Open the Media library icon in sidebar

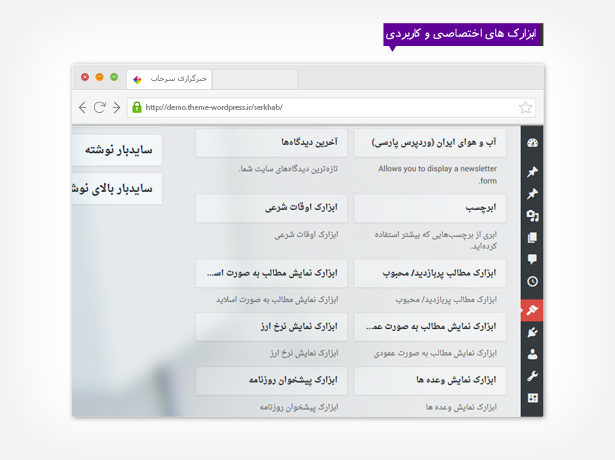pyautogui.click(x=532, y=215)
